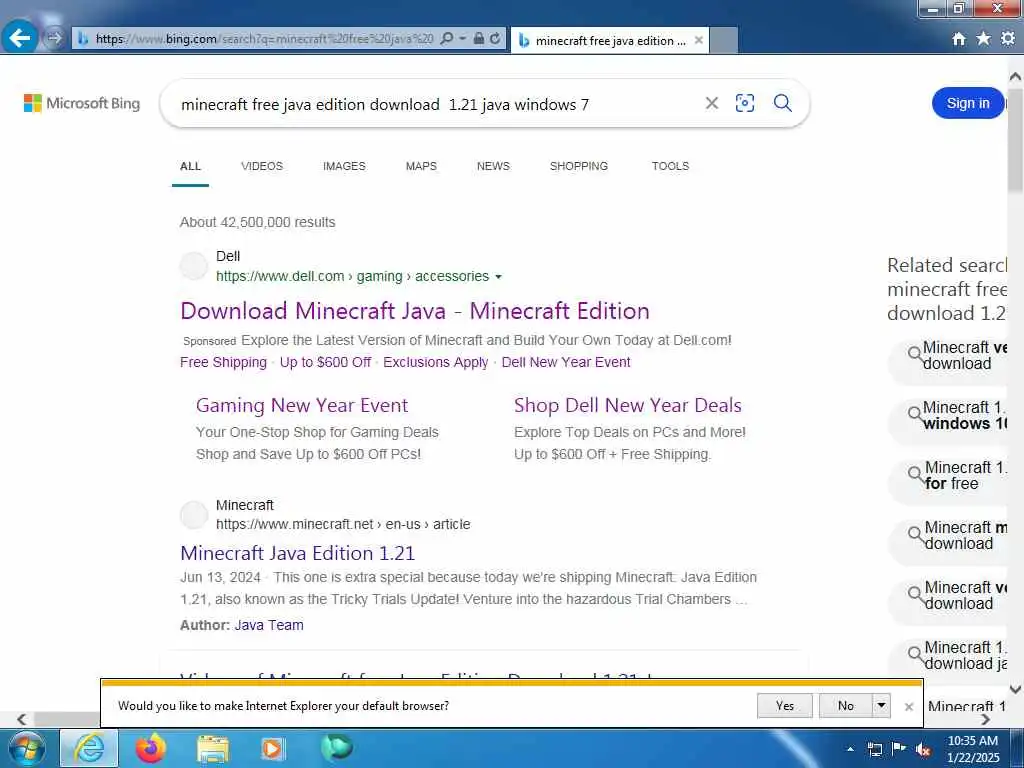Image resolution: width=1024 pixels, height=768 pixels.
Task: Open the Action Center flag icon
Action: tap(899, 749)
